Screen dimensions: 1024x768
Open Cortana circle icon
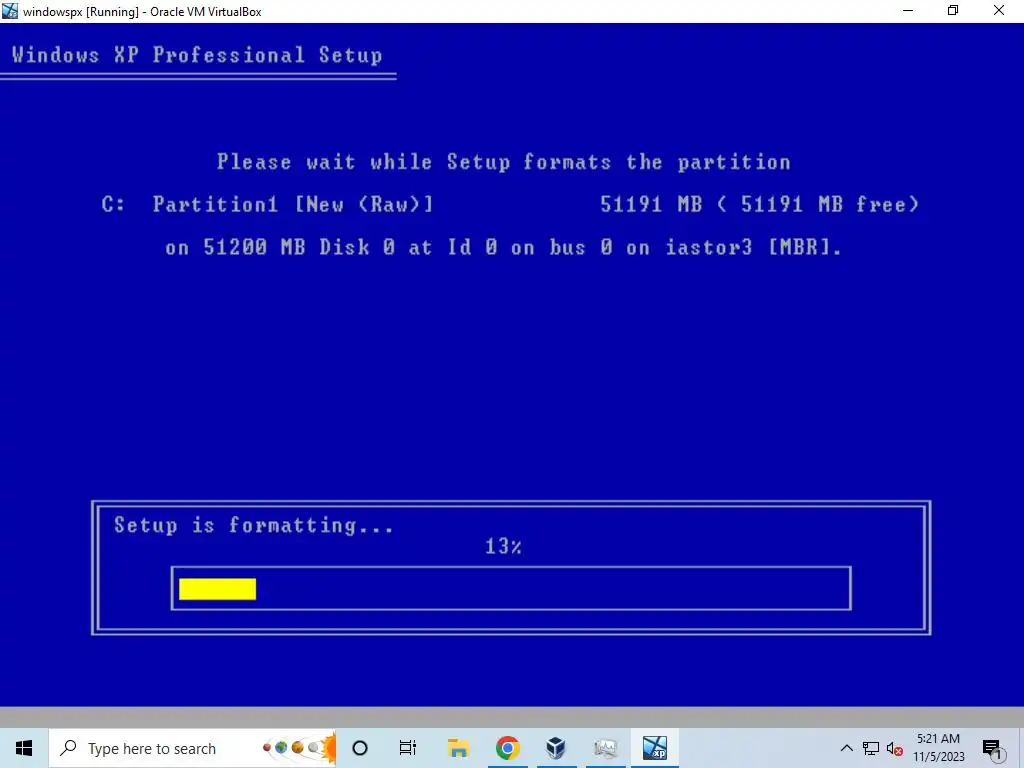[360, 748]
